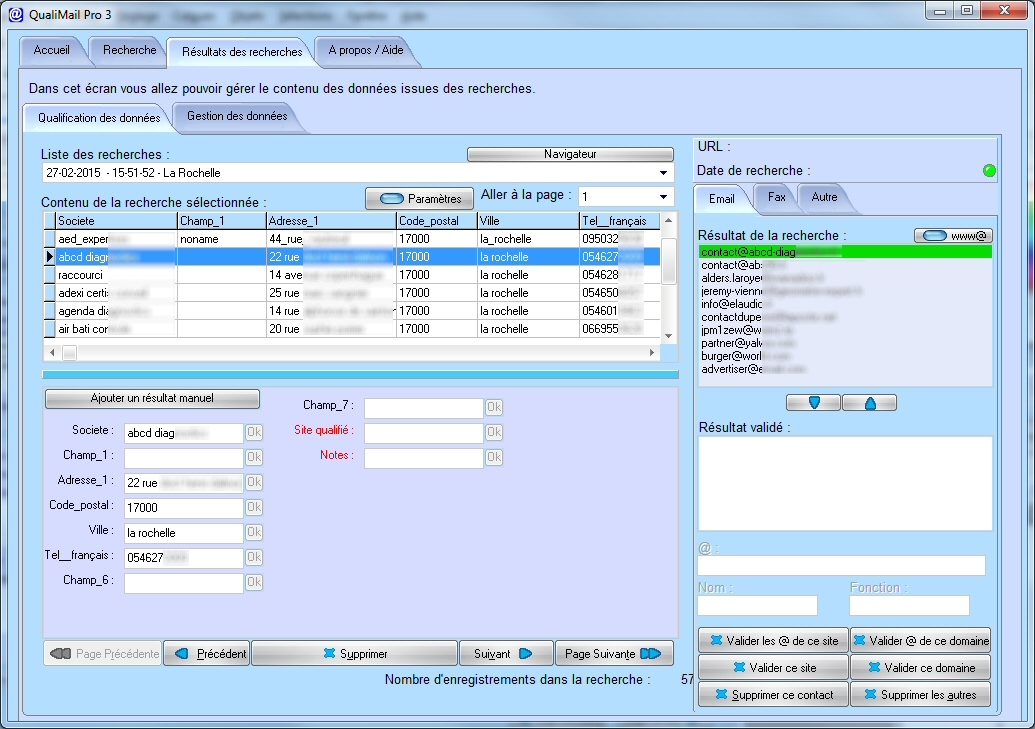The width and height of the screenshot is (1035, 729).
Task: Click the up arrow button above Résultat validé
Action: [x=869, y=403]
